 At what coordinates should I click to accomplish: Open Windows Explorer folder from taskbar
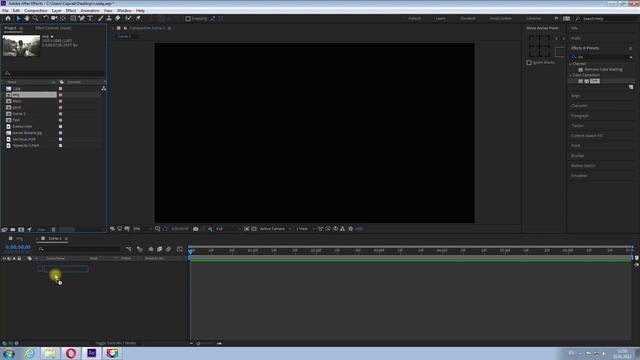coord(50,353)
